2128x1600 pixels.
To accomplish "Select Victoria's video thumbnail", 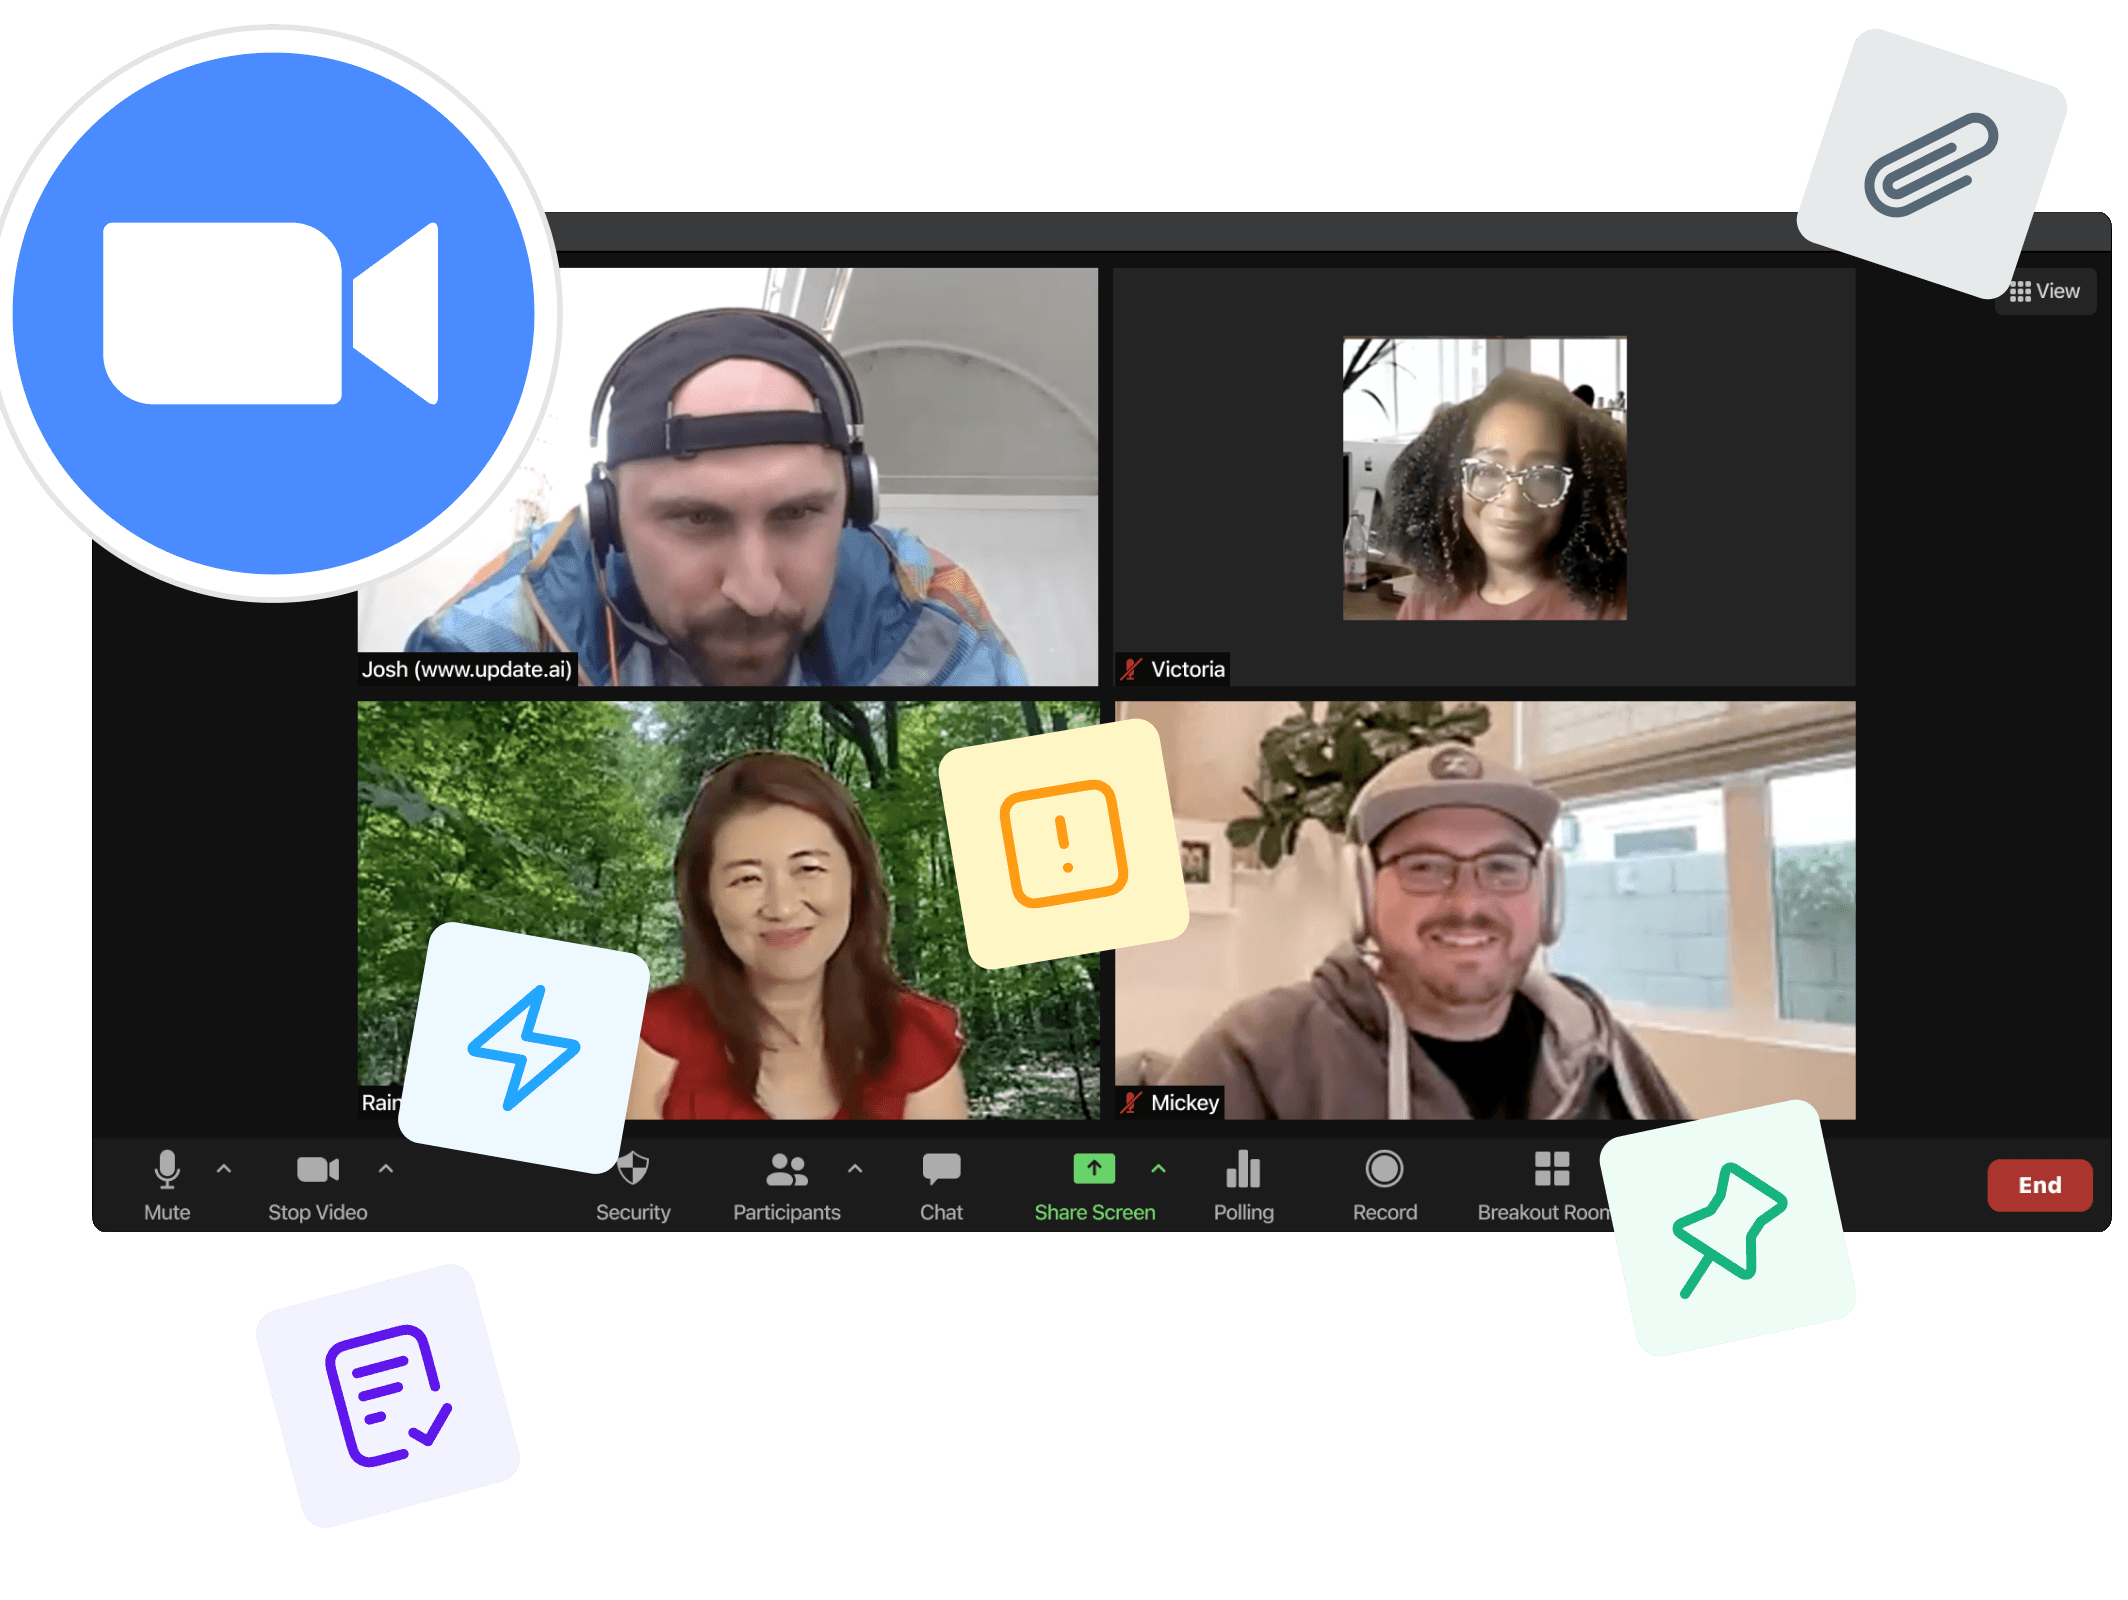I will click(x=1484, y=478).
